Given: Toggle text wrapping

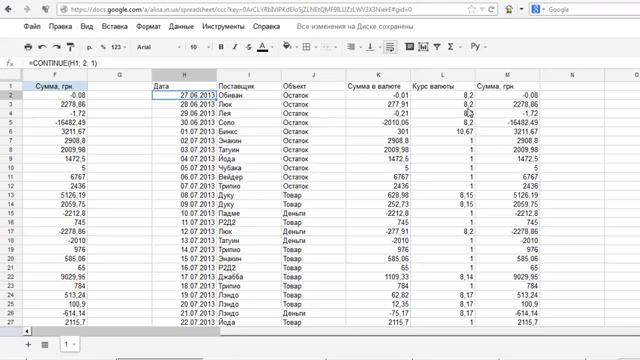Looking at the screenshot, I should point(390,47).
